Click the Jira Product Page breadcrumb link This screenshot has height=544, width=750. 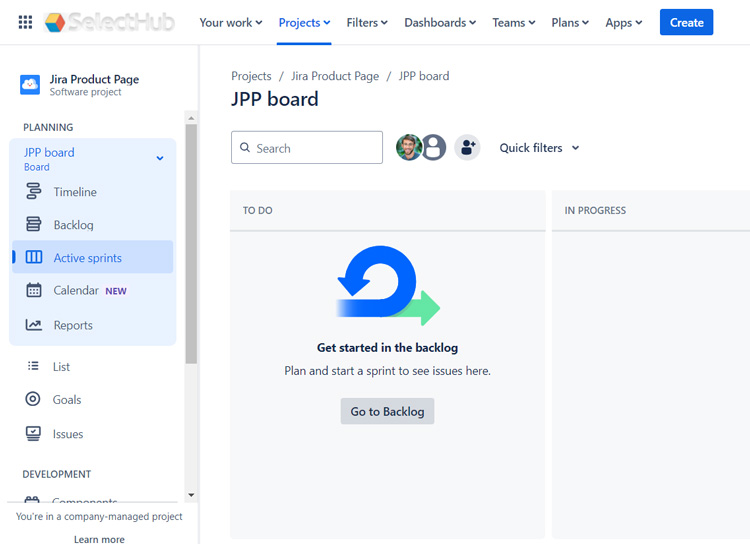click(x=335, y=76)
